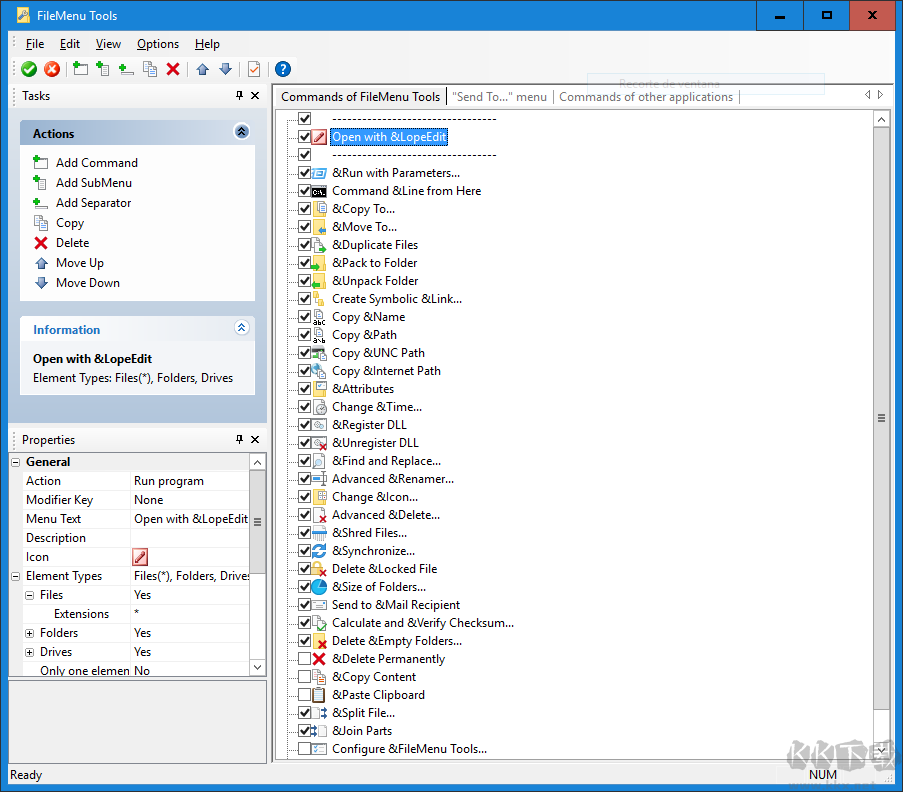Click the Paste Clipboard icon in command list
The image size is (903, 792).
click(319, 695)
